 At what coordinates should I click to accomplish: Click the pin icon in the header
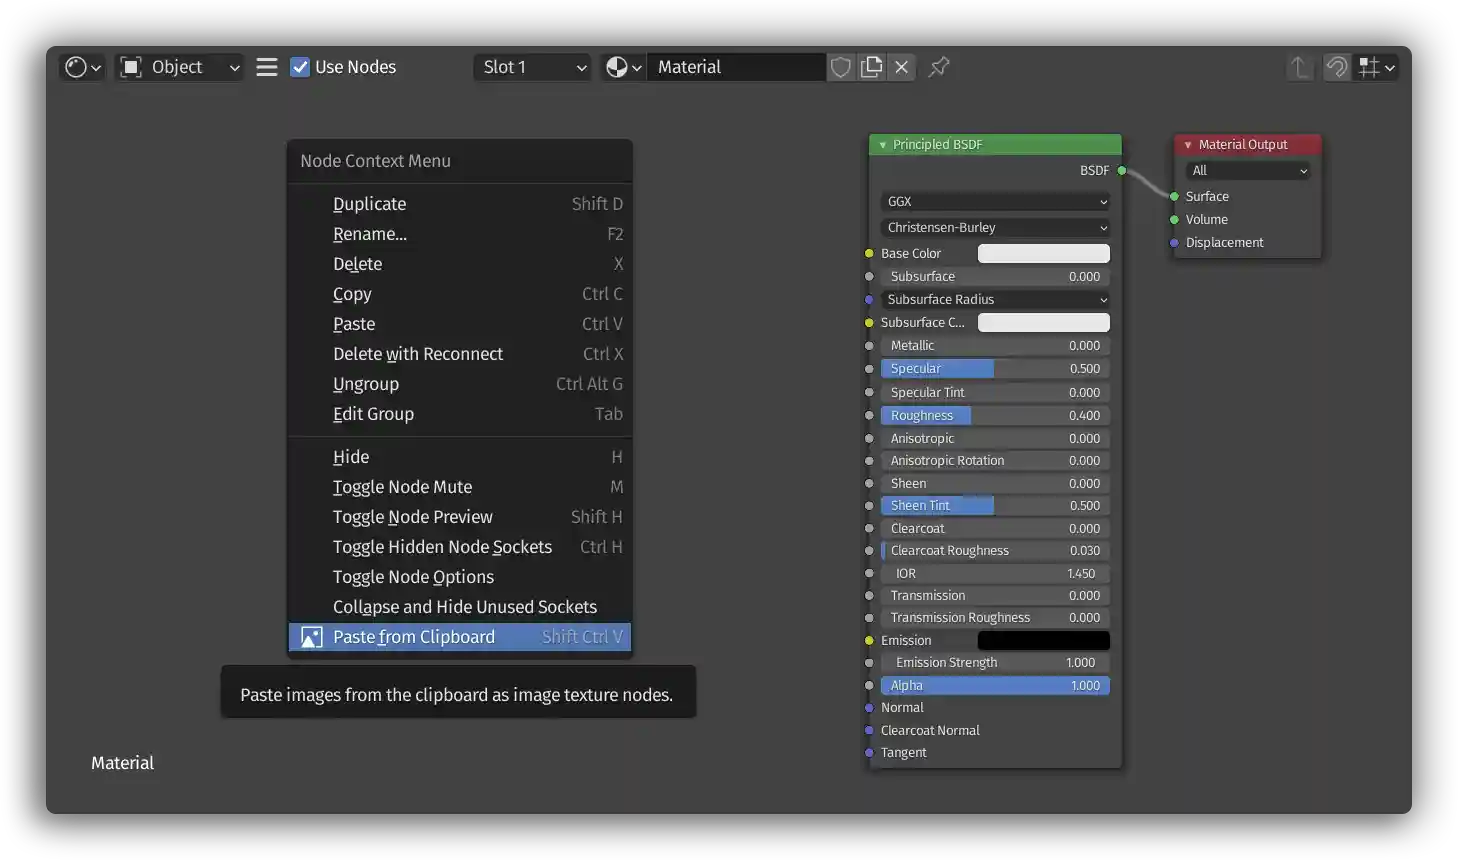(x=937, y=67)
